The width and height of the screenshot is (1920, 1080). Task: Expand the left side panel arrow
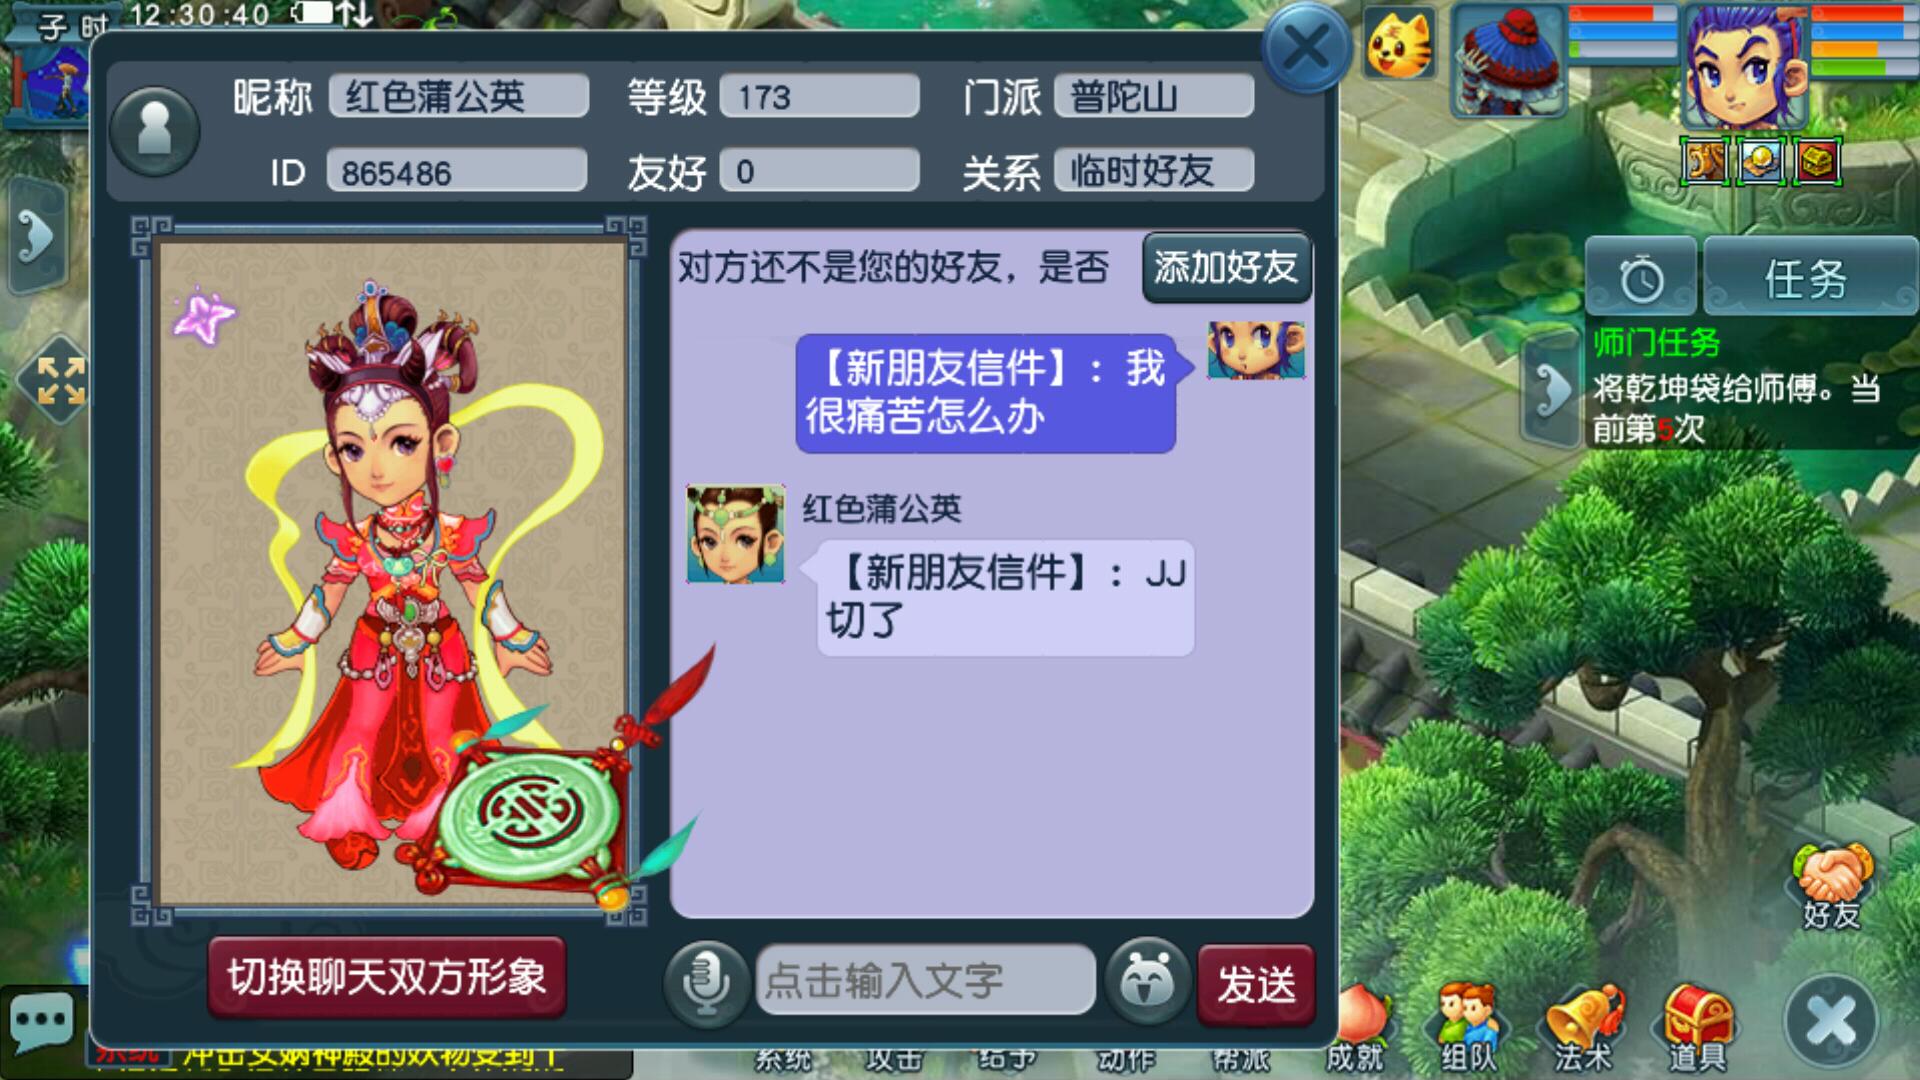click(x=36, y=237)
